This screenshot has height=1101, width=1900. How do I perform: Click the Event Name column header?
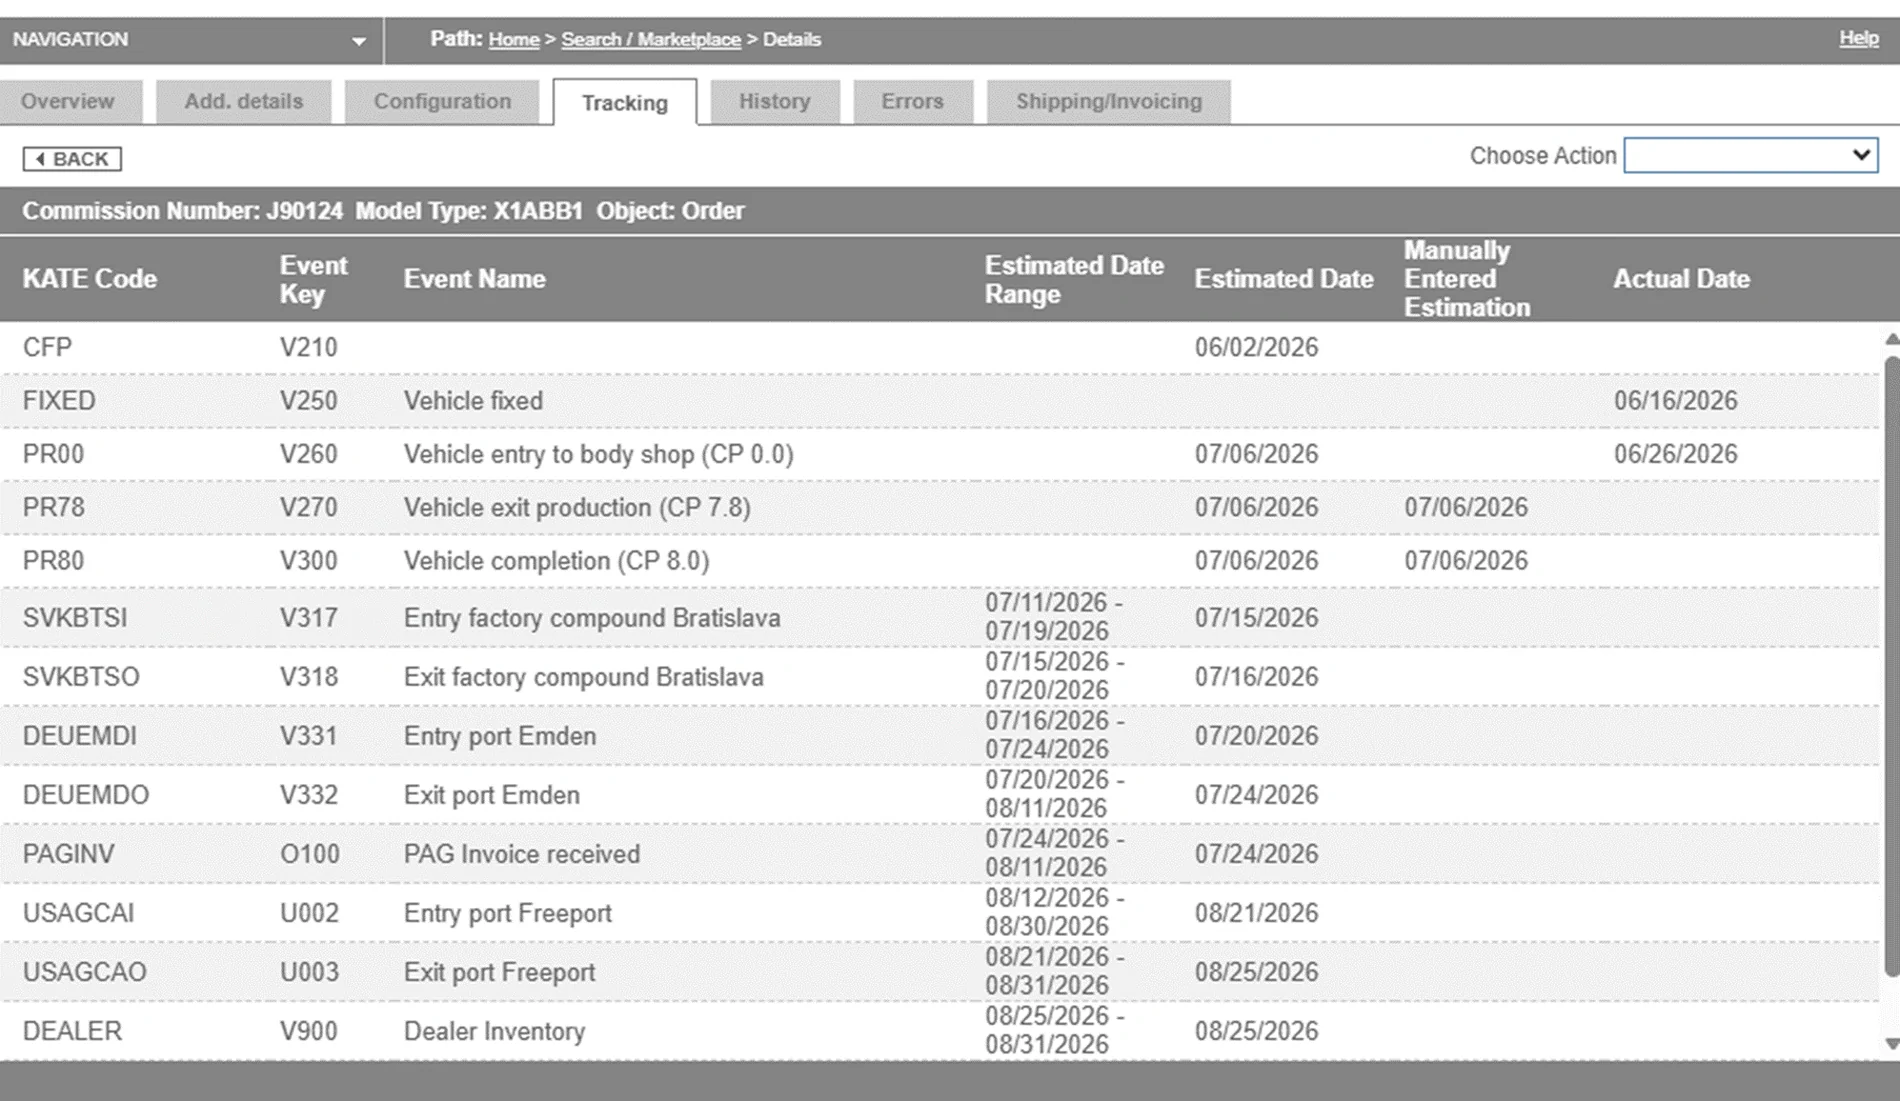tap(474, 279)
